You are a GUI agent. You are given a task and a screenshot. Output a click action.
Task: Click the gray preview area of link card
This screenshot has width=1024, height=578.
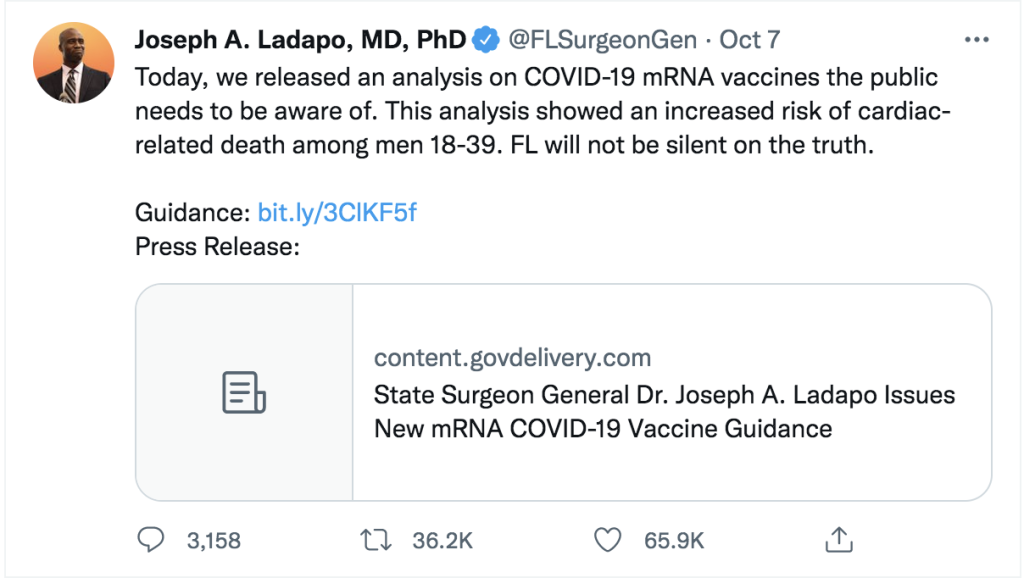[x=244, y=393]
